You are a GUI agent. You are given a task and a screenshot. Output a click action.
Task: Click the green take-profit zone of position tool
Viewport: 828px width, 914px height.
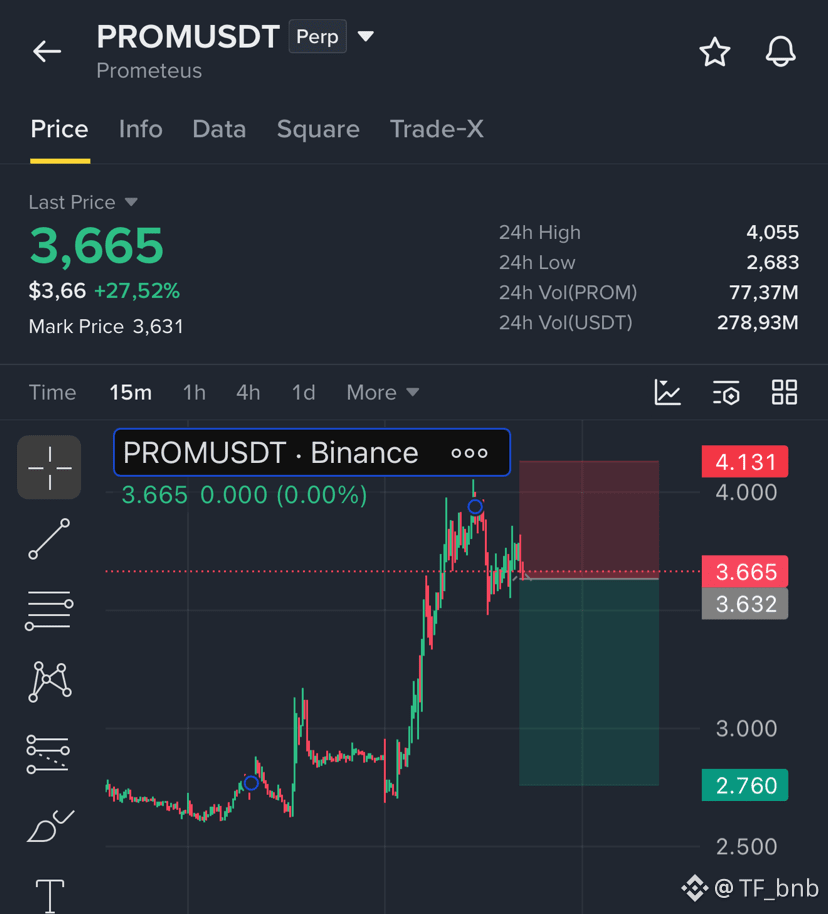[x=589, y=682]
